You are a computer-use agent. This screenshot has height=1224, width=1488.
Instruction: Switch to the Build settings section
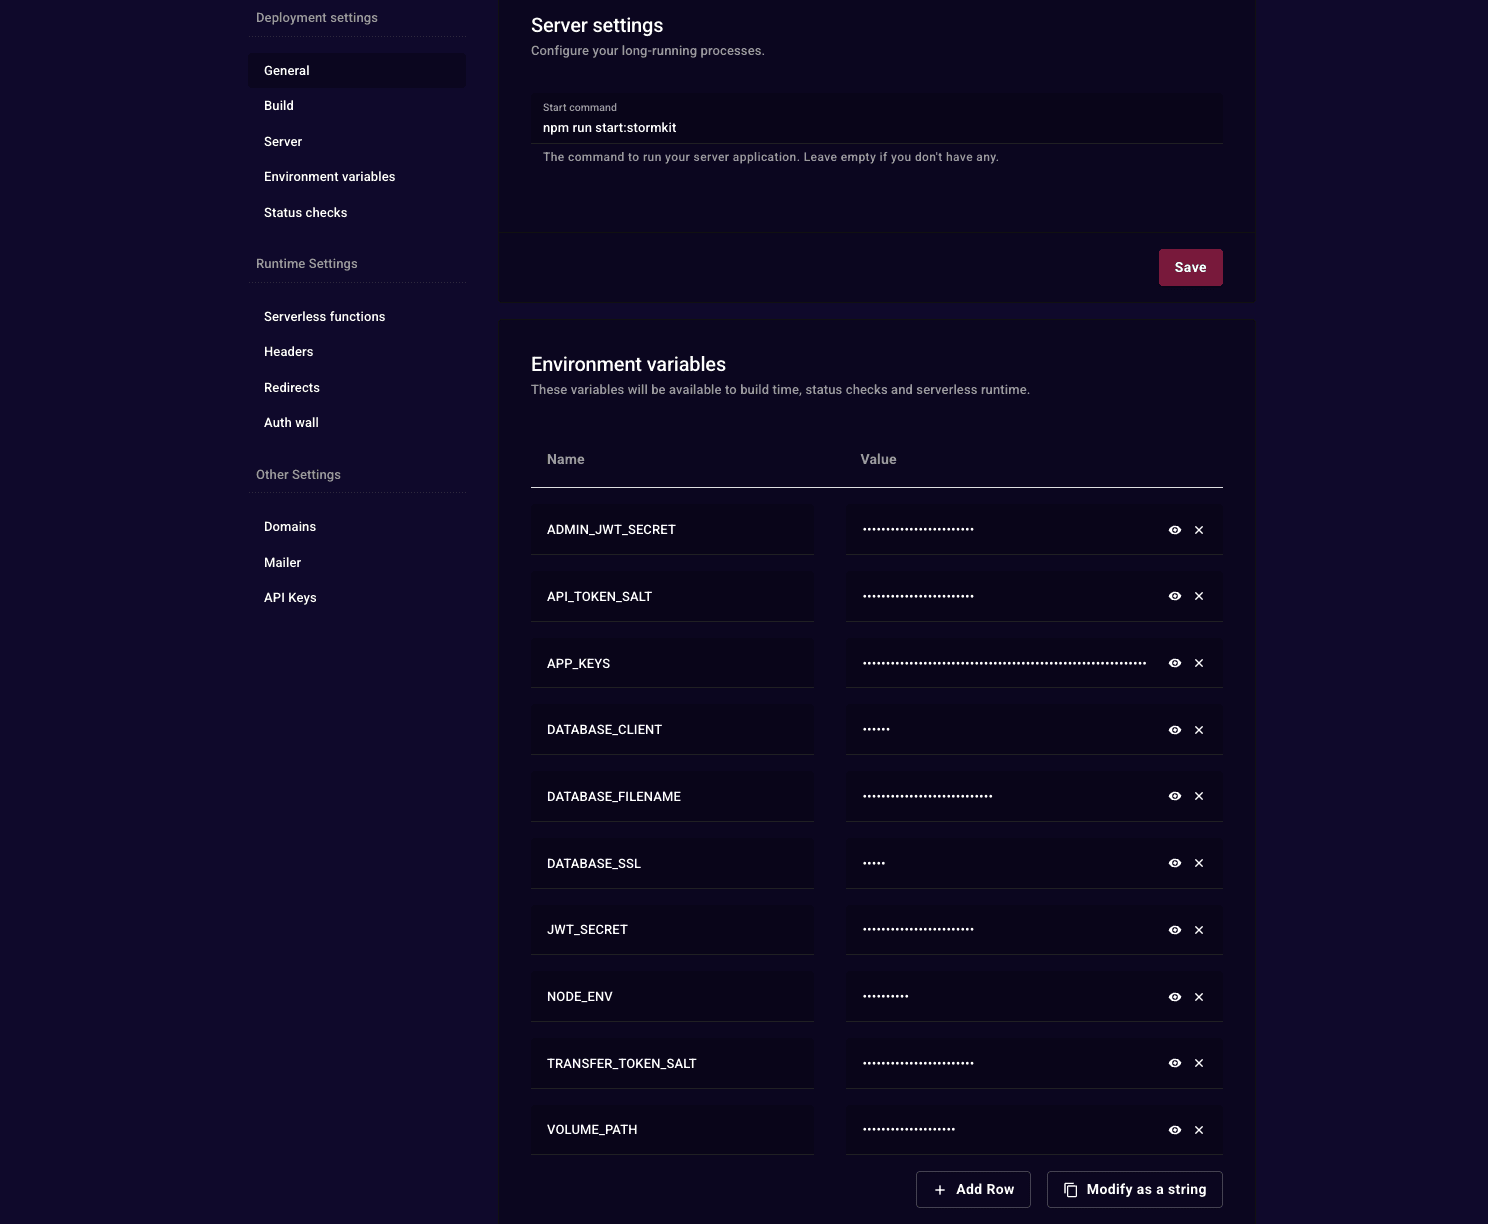tap(278, 105)
